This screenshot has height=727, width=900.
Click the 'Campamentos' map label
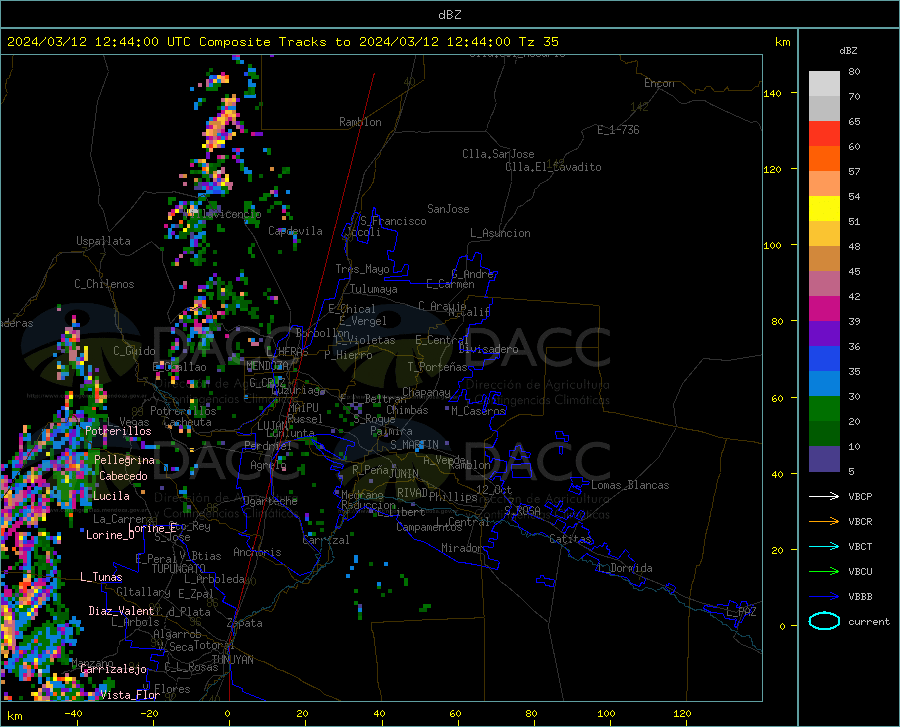[x=429, y=527]
